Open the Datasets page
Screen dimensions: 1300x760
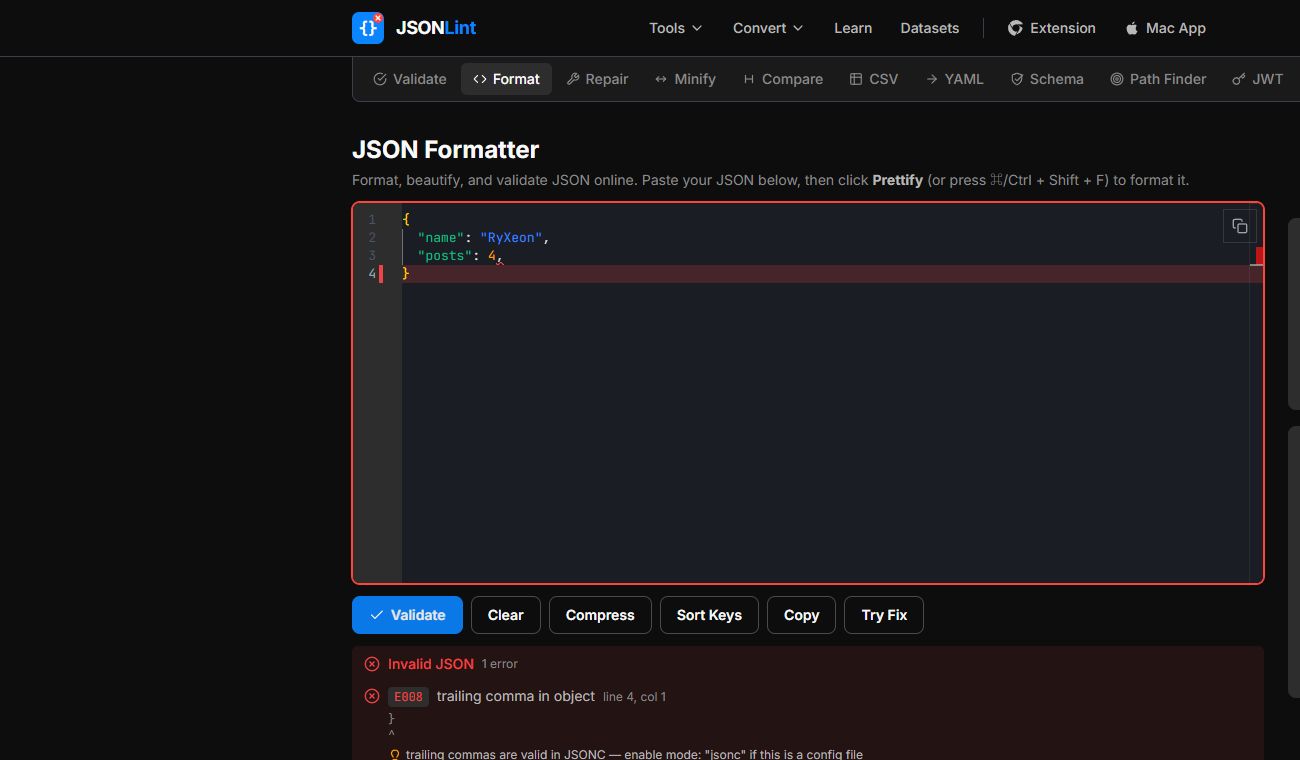[x=930, y=28]
